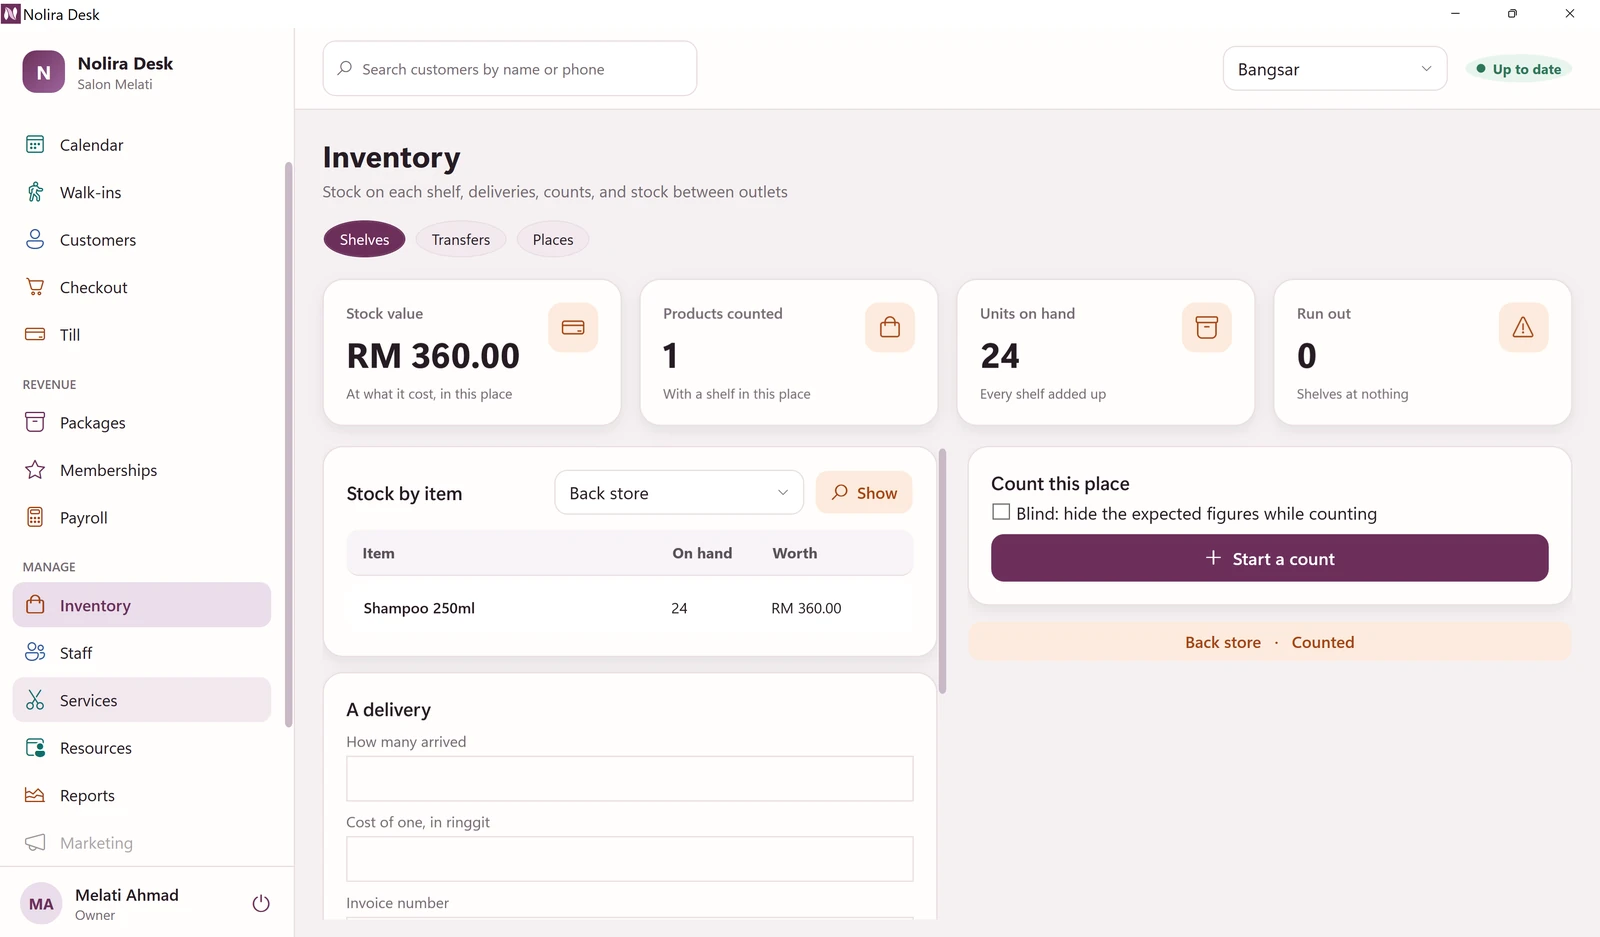Click Start a count button
Image resolution: width=1600 pixels, height=937 pixels.
click(1270, 558)
